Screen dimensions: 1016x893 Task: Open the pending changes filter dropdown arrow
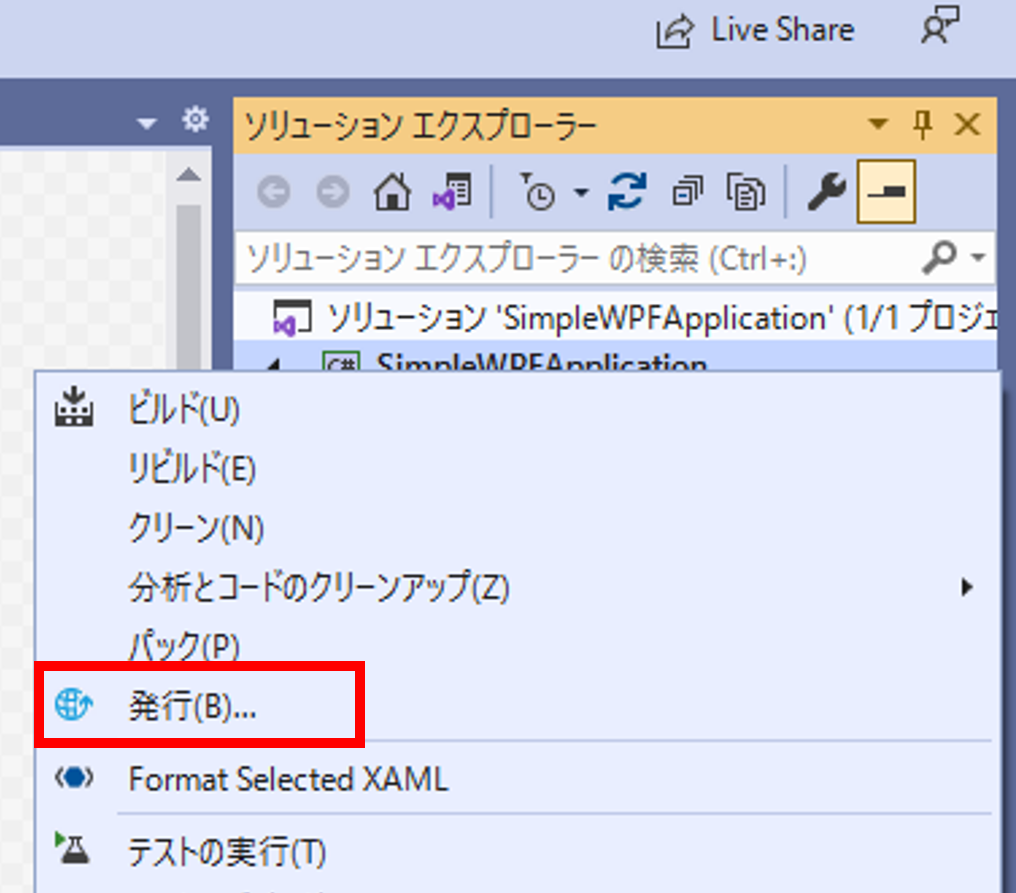point(581,194)
